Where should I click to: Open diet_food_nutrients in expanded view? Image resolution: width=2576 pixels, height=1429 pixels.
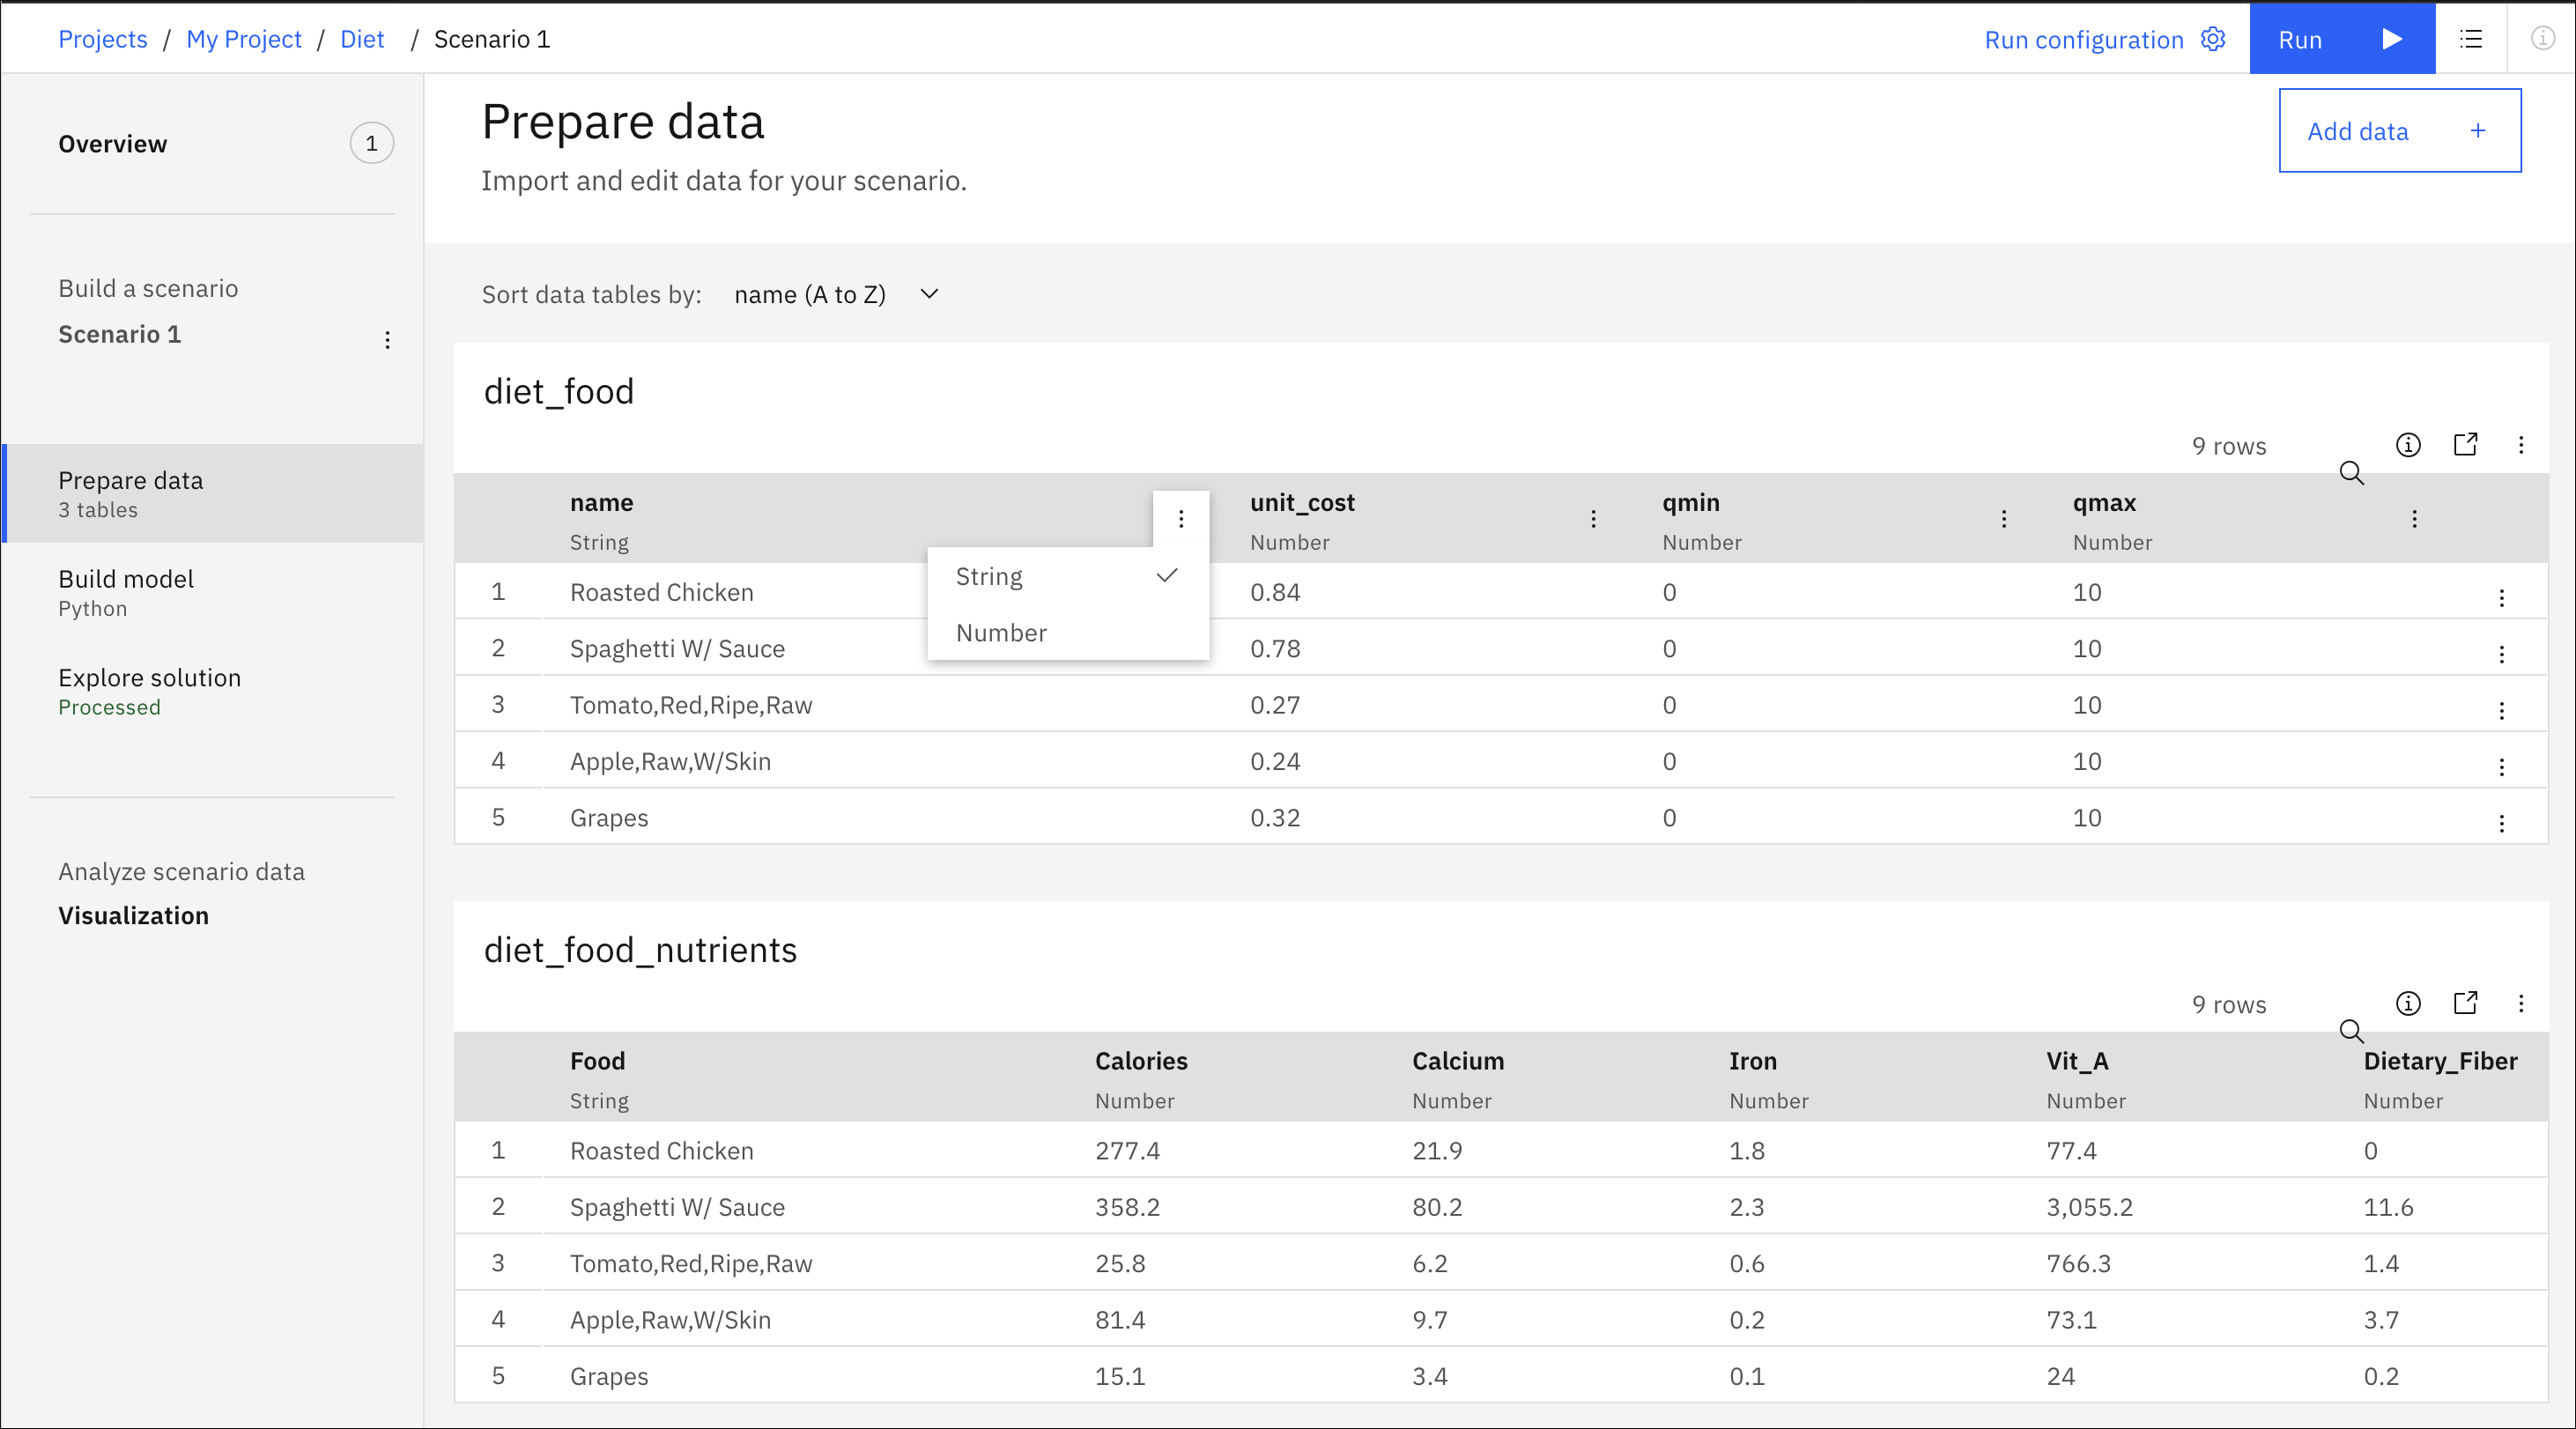(x=2465, y=1003)
